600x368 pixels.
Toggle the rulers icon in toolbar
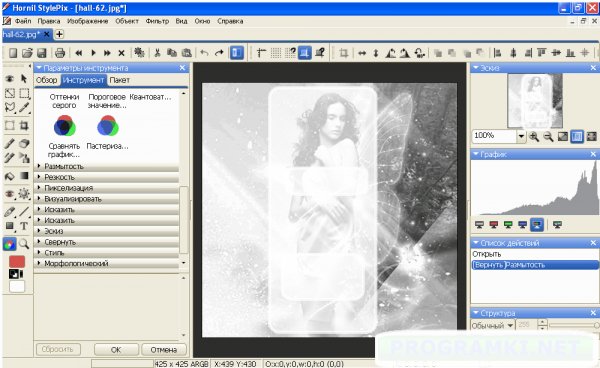261,53
